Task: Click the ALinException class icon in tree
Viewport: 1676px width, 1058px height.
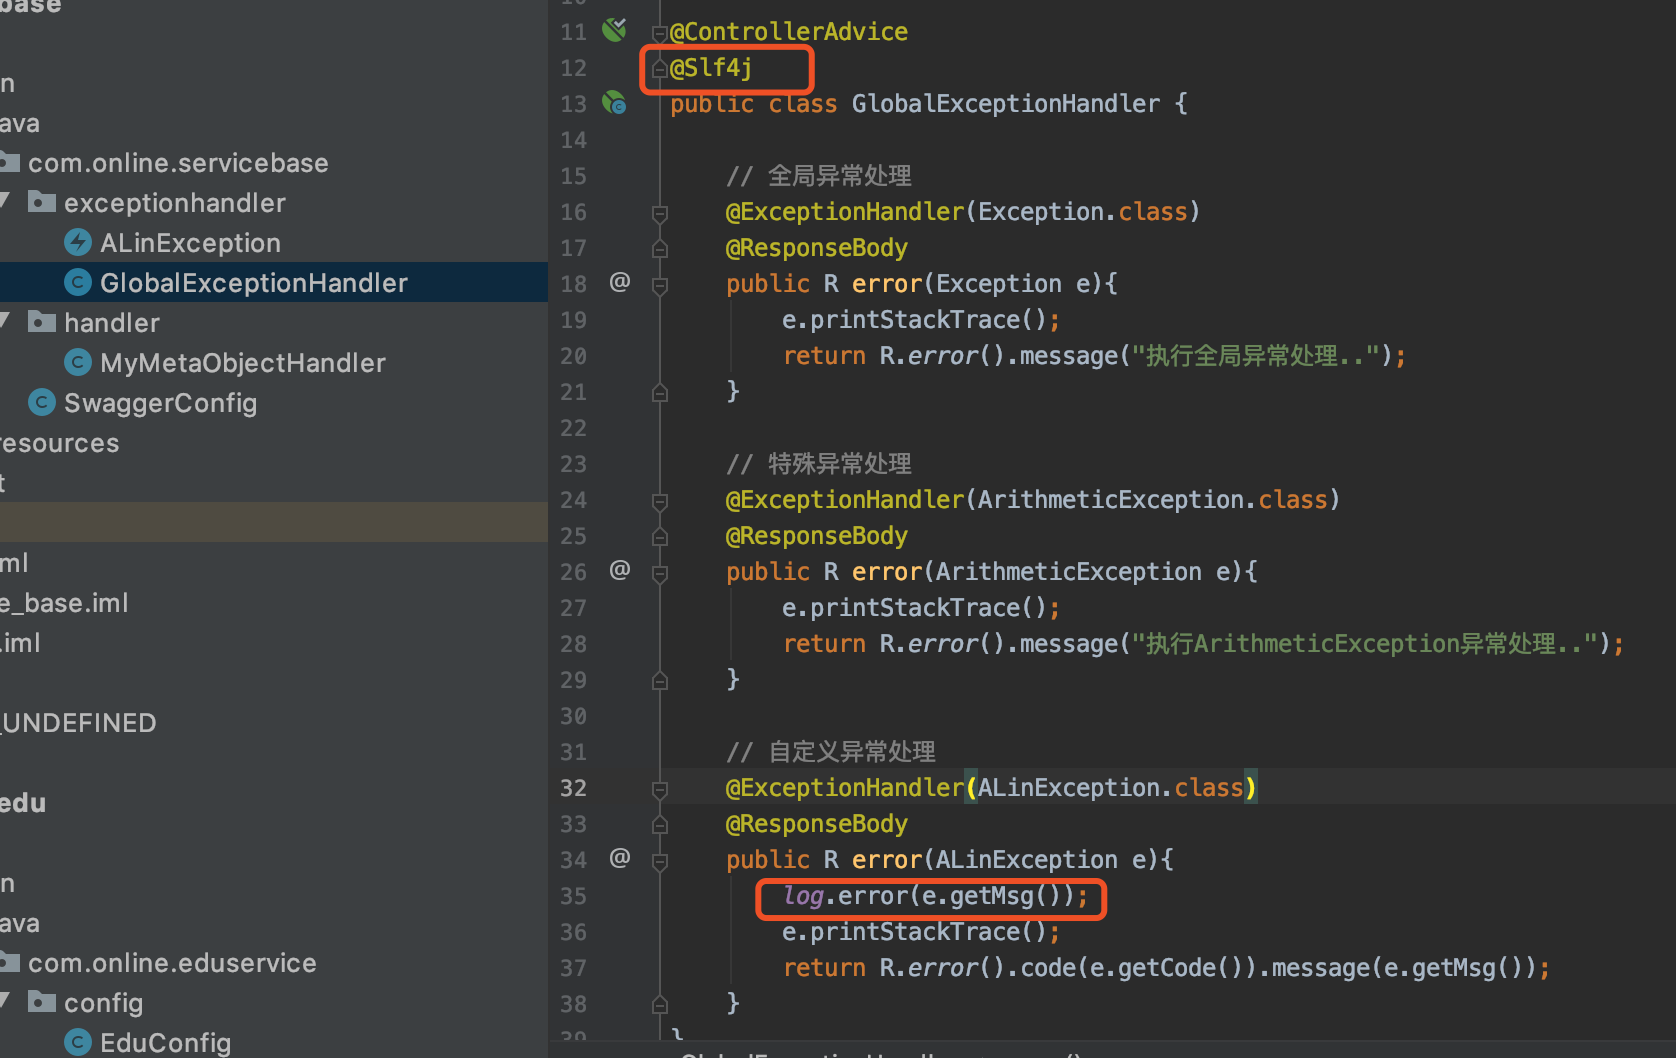Action: (78, 242)
